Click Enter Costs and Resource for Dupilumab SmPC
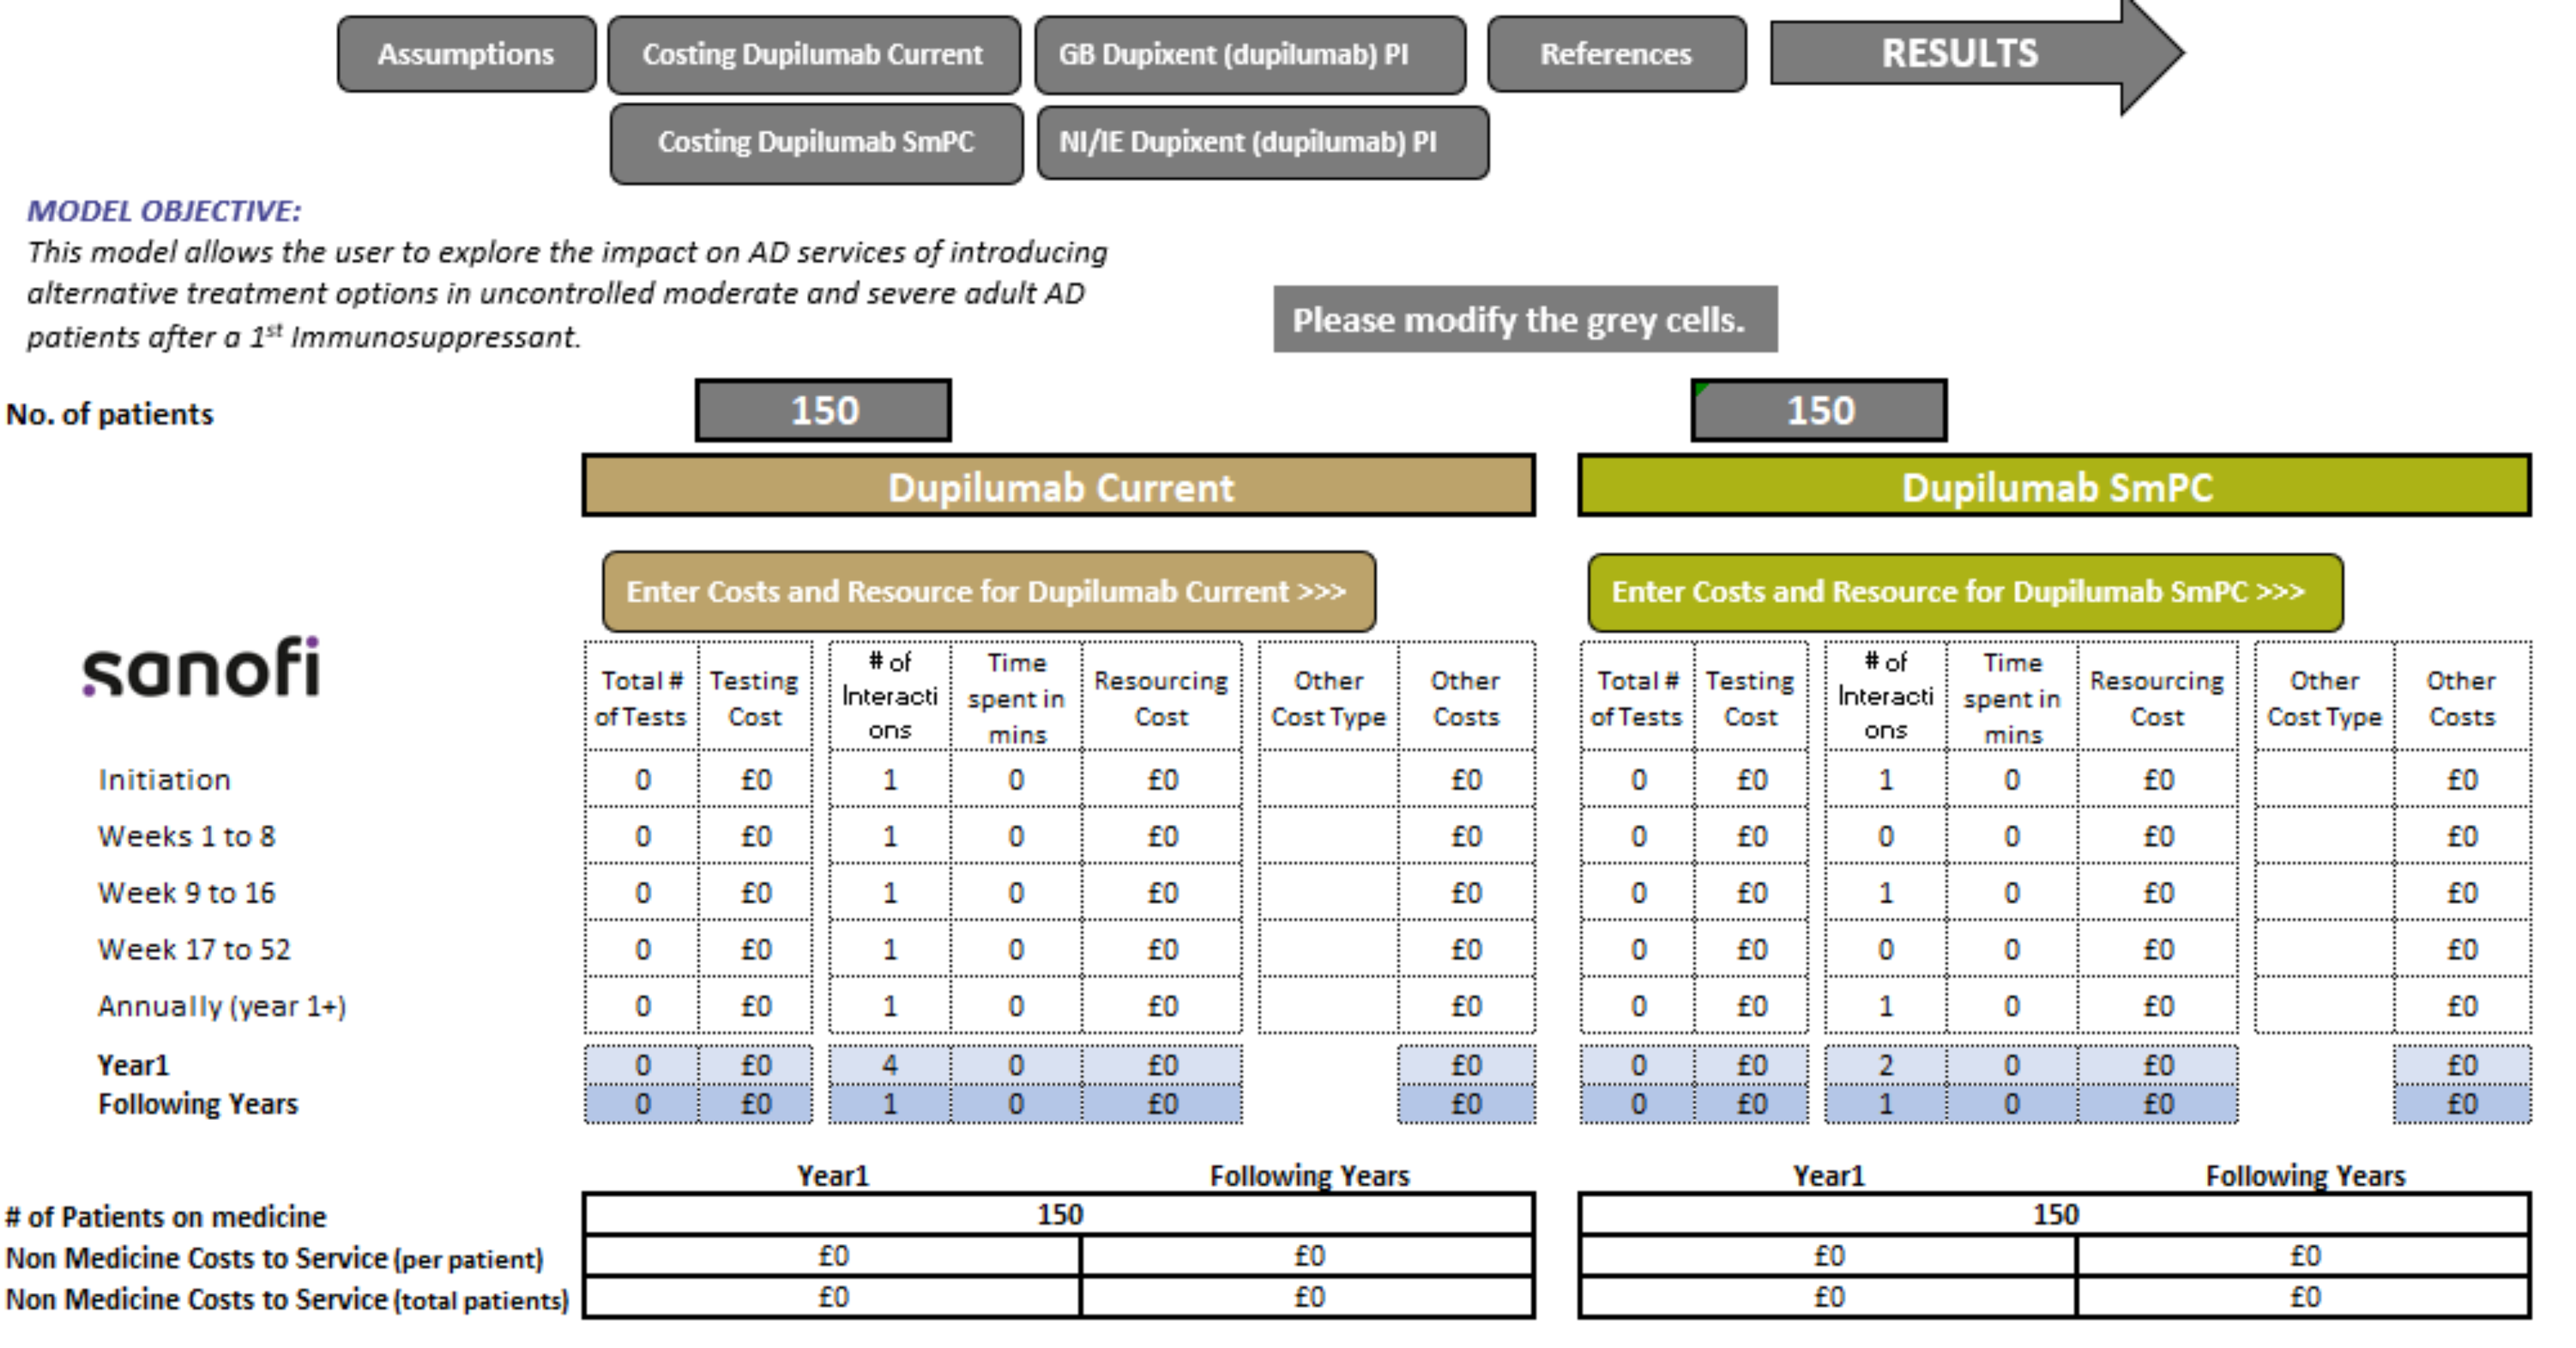The width and height of the screenshot is (2576, 1348). [x=1965, y=592]
